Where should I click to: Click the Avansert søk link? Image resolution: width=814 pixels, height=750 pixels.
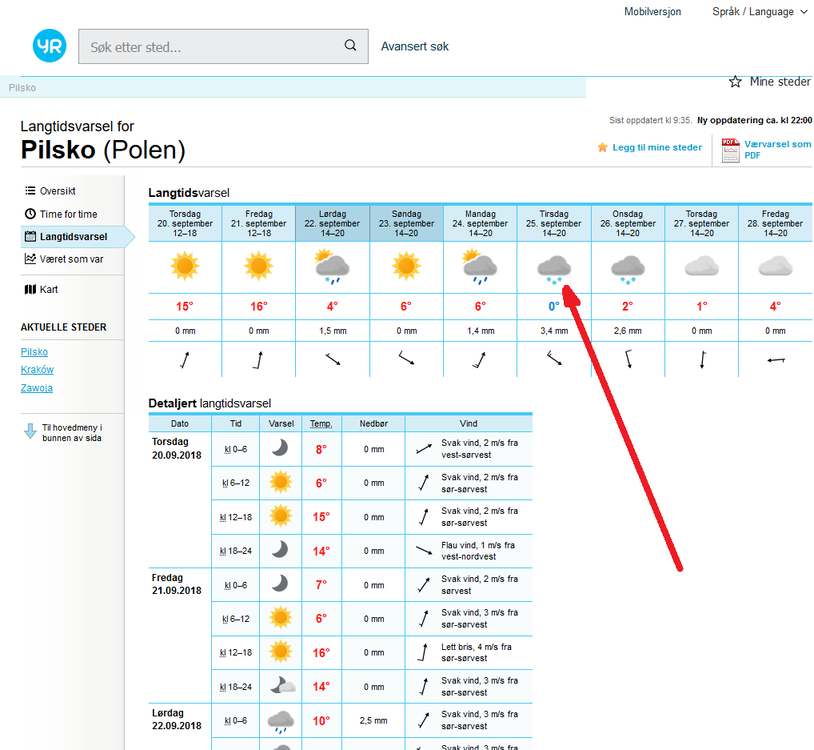[x=415, y=46]
